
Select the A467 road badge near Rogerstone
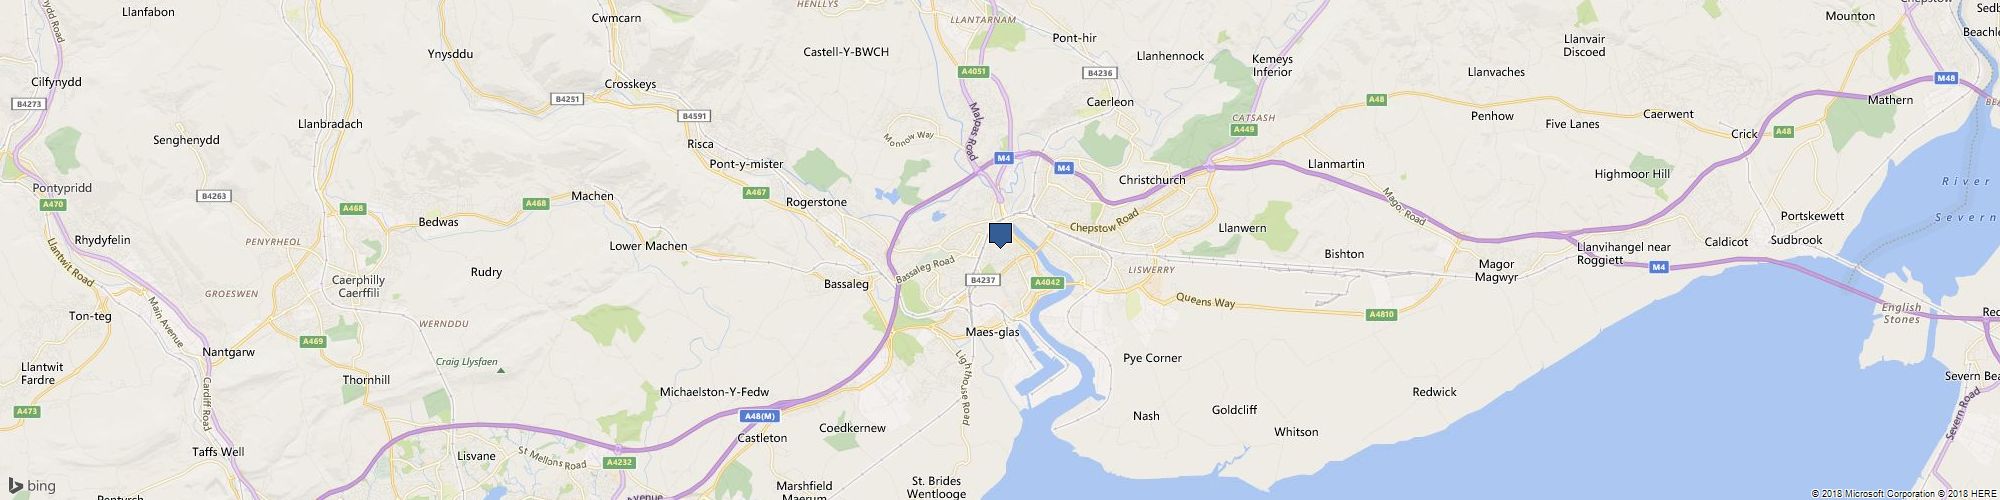[x=756, y=192]
